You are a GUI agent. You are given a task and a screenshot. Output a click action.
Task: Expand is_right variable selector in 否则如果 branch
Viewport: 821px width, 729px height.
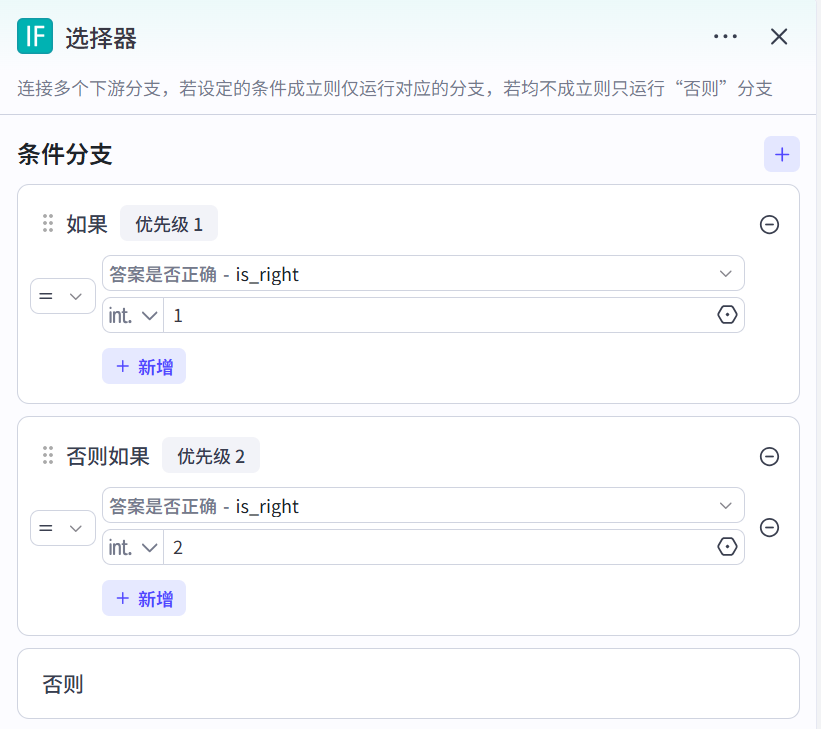coord(724,506)
